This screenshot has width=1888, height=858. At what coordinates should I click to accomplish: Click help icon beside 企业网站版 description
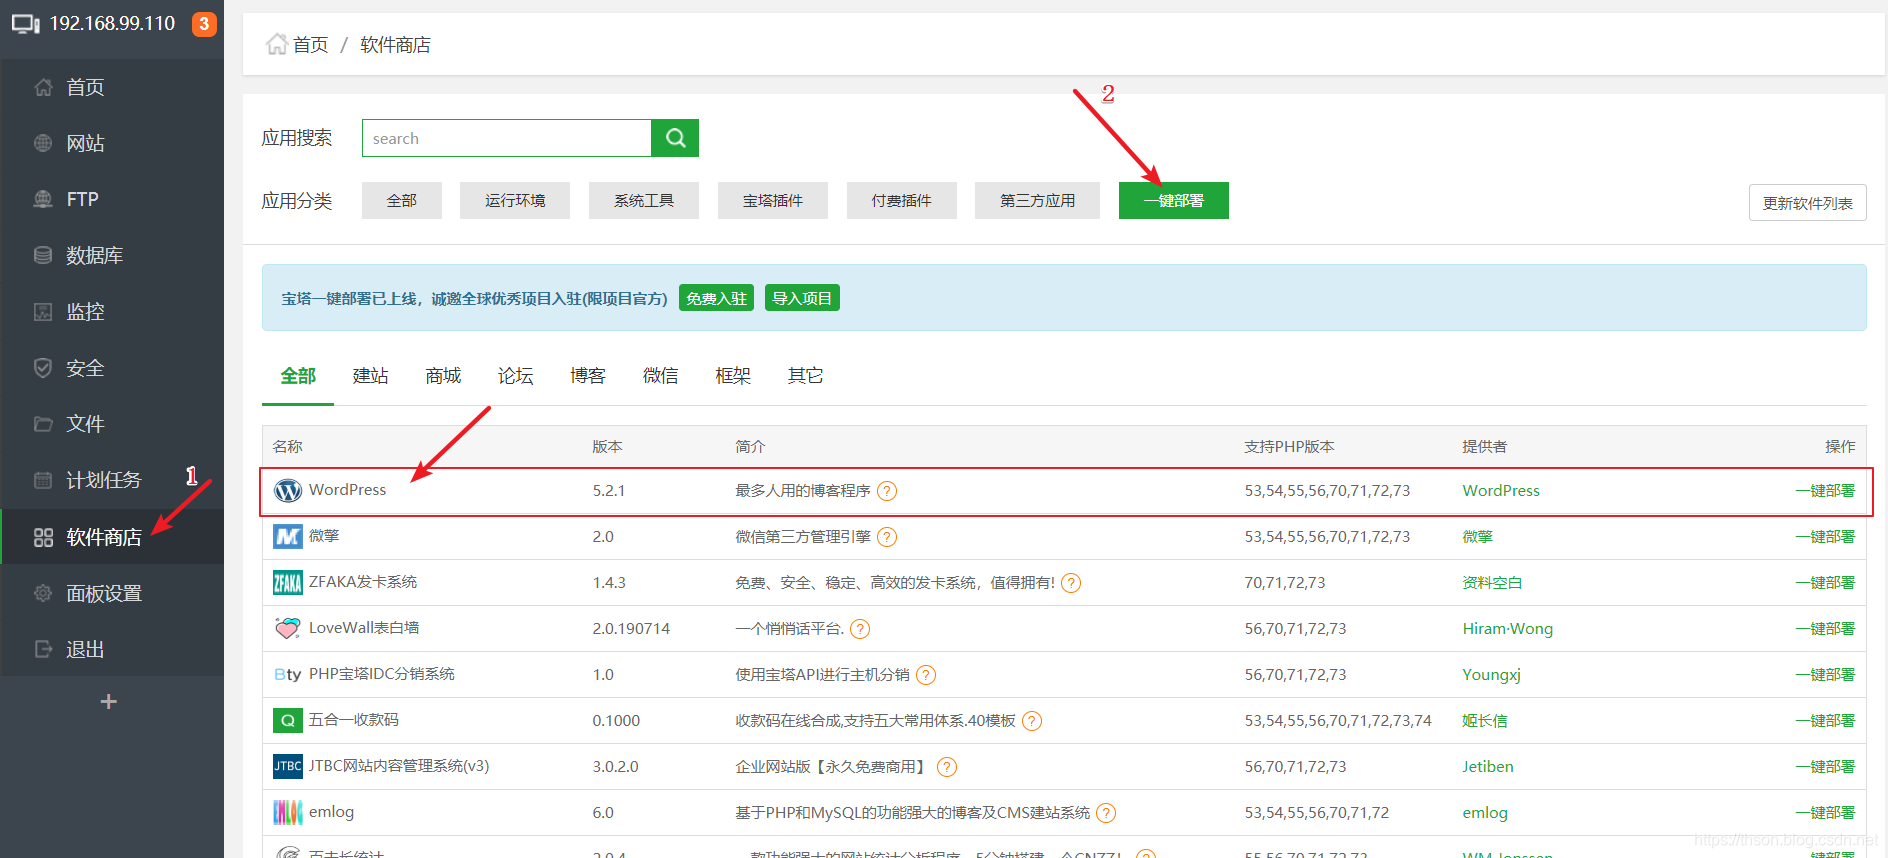(947, 767)
